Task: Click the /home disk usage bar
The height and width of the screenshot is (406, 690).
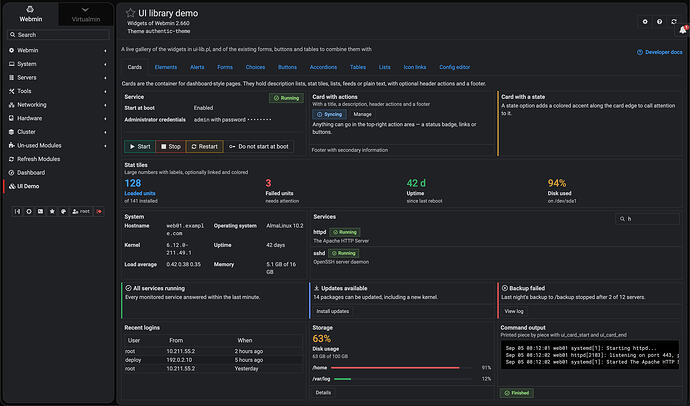Action: [401, 368]
